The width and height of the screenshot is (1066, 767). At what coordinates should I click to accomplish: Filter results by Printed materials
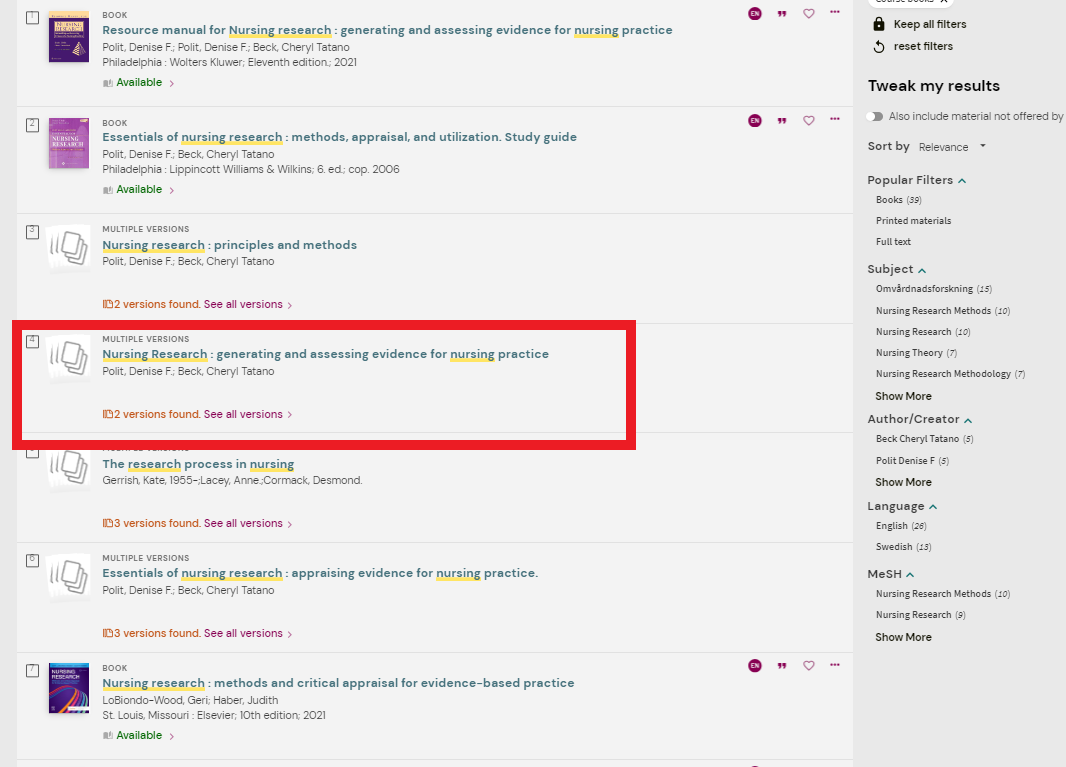coord(913,220)
